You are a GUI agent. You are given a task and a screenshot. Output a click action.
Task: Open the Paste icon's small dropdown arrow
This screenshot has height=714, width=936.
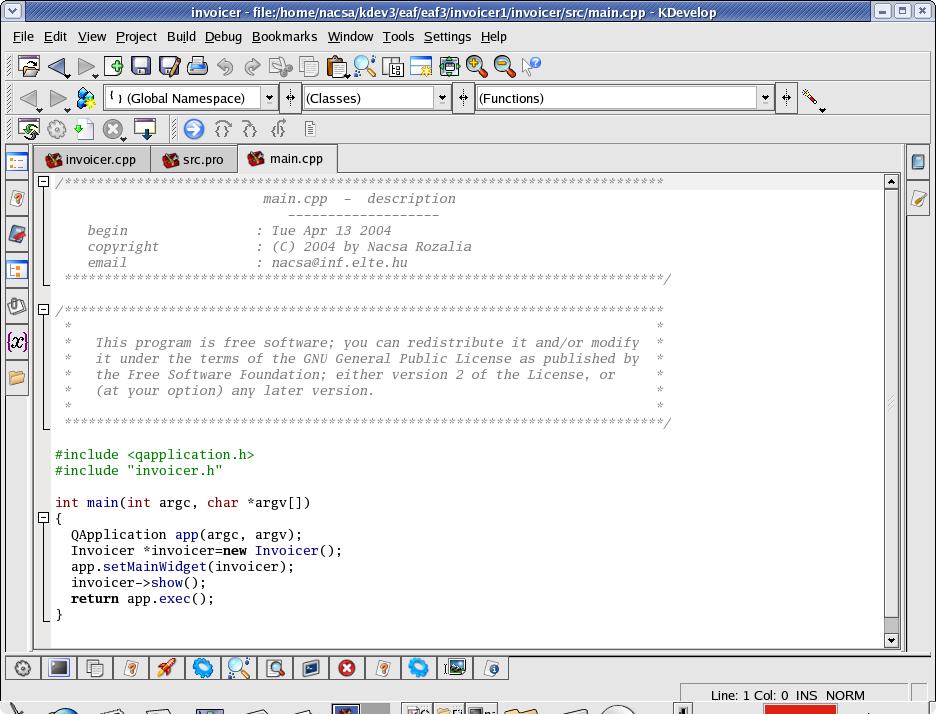coord(347,76)
